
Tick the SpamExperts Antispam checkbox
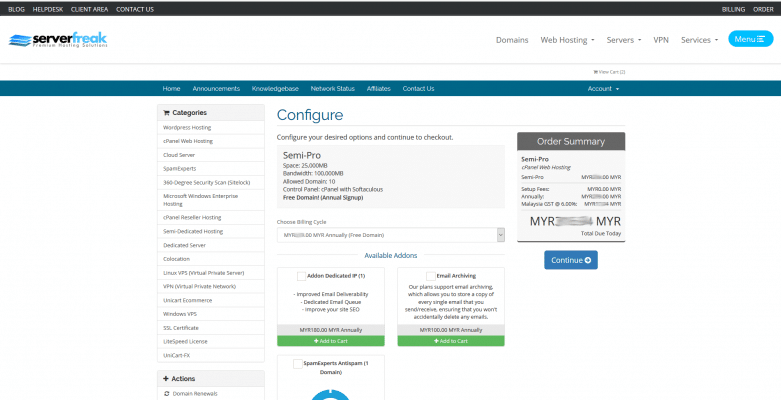[298, 364]
